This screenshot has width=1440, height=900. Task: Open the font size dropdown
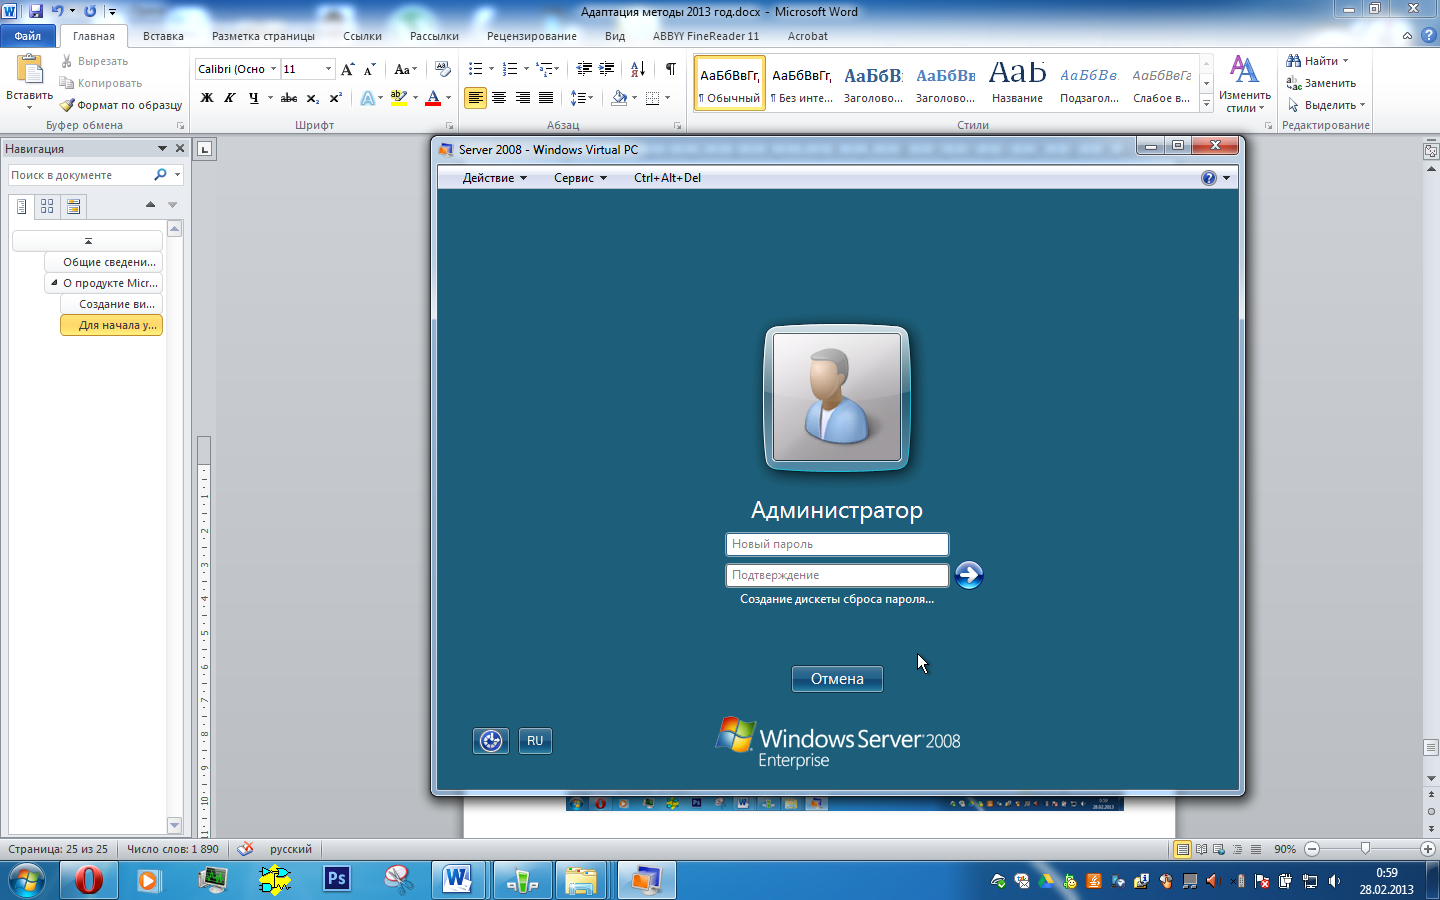(328, 69)
